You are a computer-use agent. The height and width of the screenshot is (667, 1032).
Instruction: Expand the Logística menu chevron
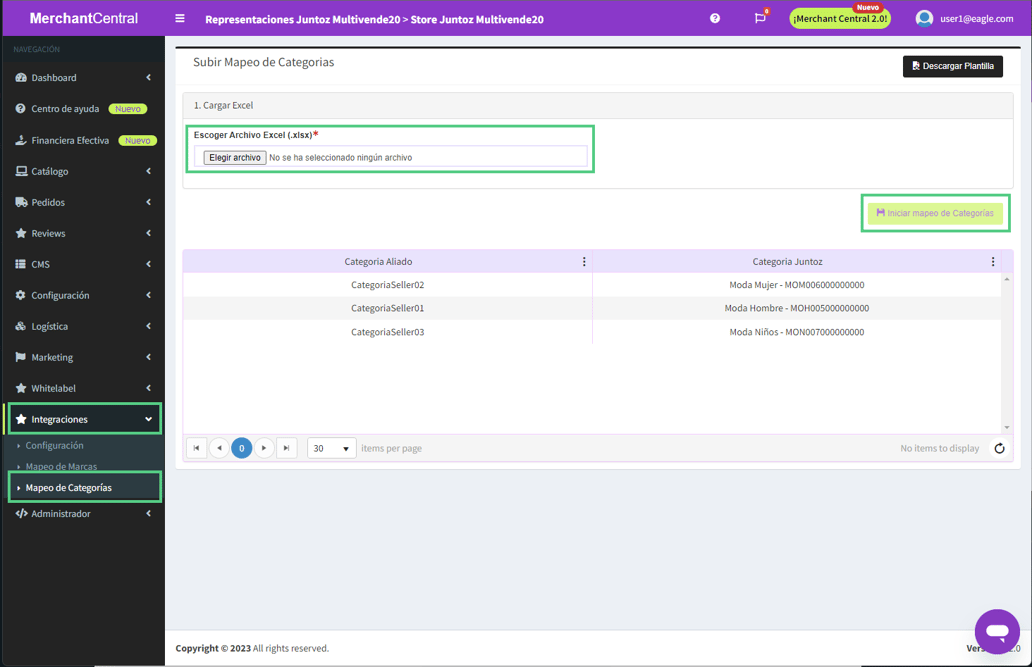click(148, 326)
